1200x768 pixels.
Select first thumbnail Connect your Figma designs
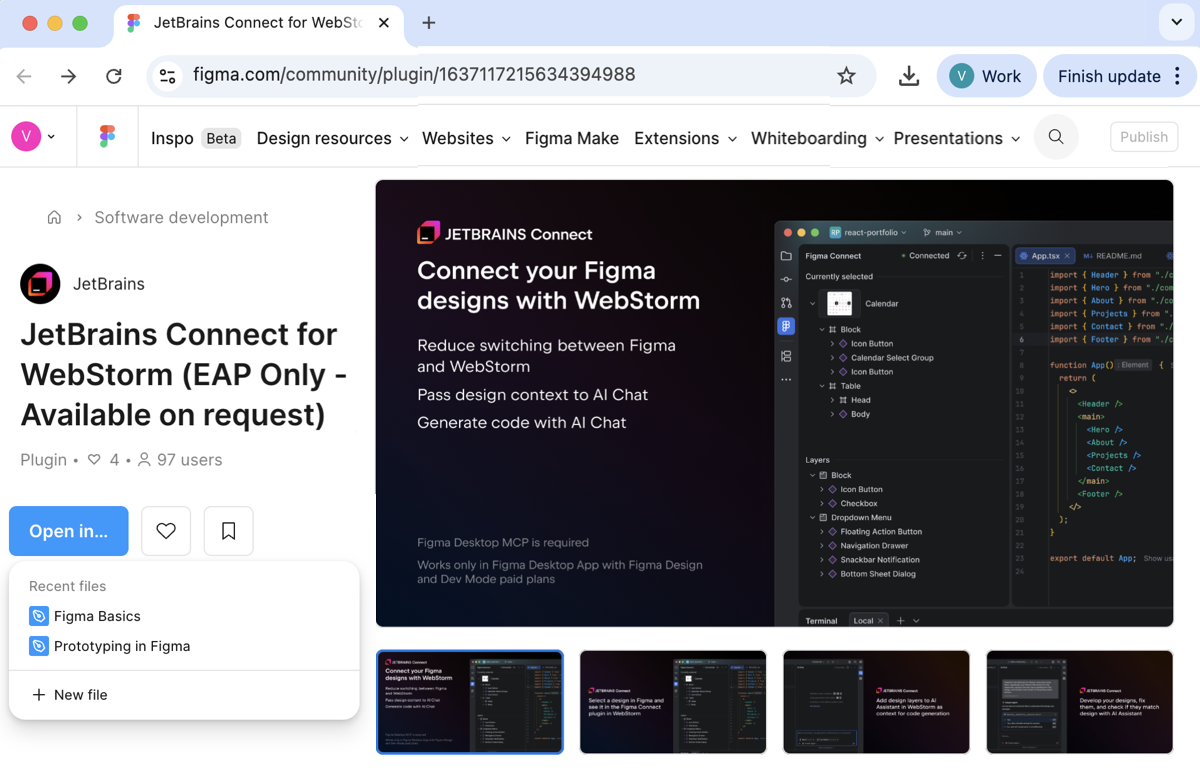(x=470, y=702)
